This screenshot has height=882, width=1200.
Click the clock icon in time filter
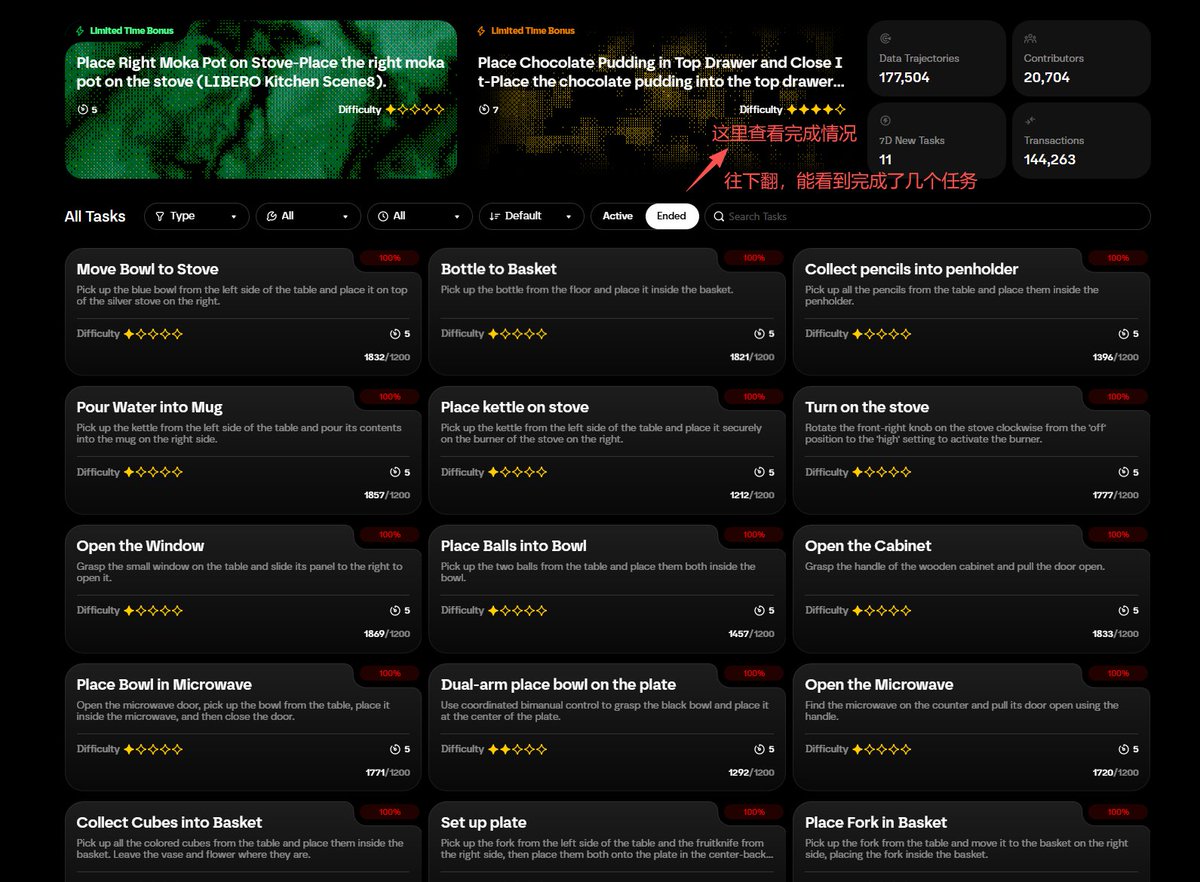coord(383,216)
